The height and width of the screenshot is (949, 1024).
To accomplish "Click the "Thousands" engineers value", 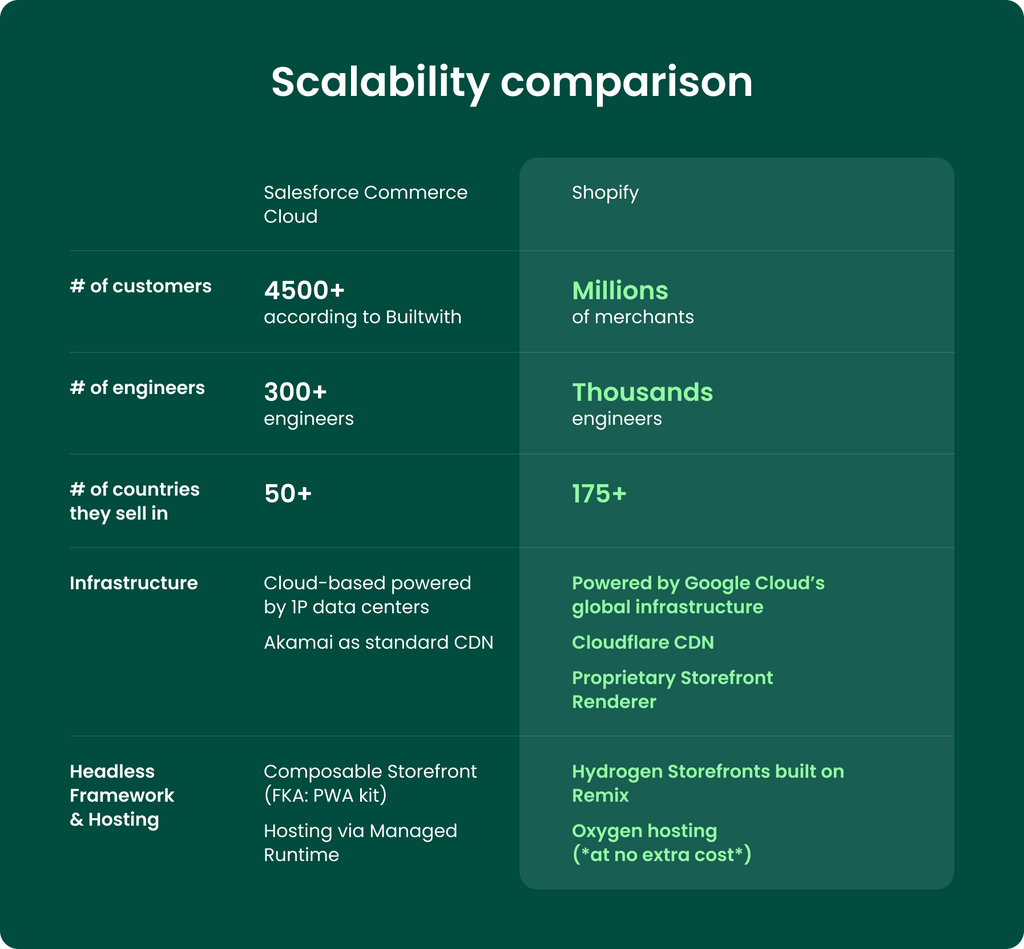I will tap(642, 392).
